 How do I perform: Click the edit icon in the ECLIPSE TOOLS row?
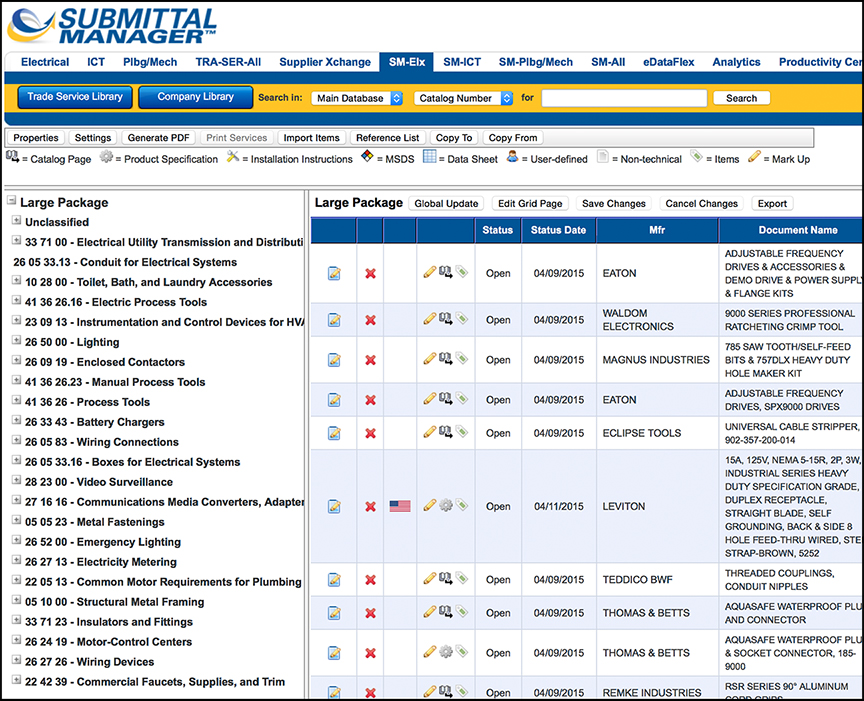pyautogui.click(x=334, y=433)
